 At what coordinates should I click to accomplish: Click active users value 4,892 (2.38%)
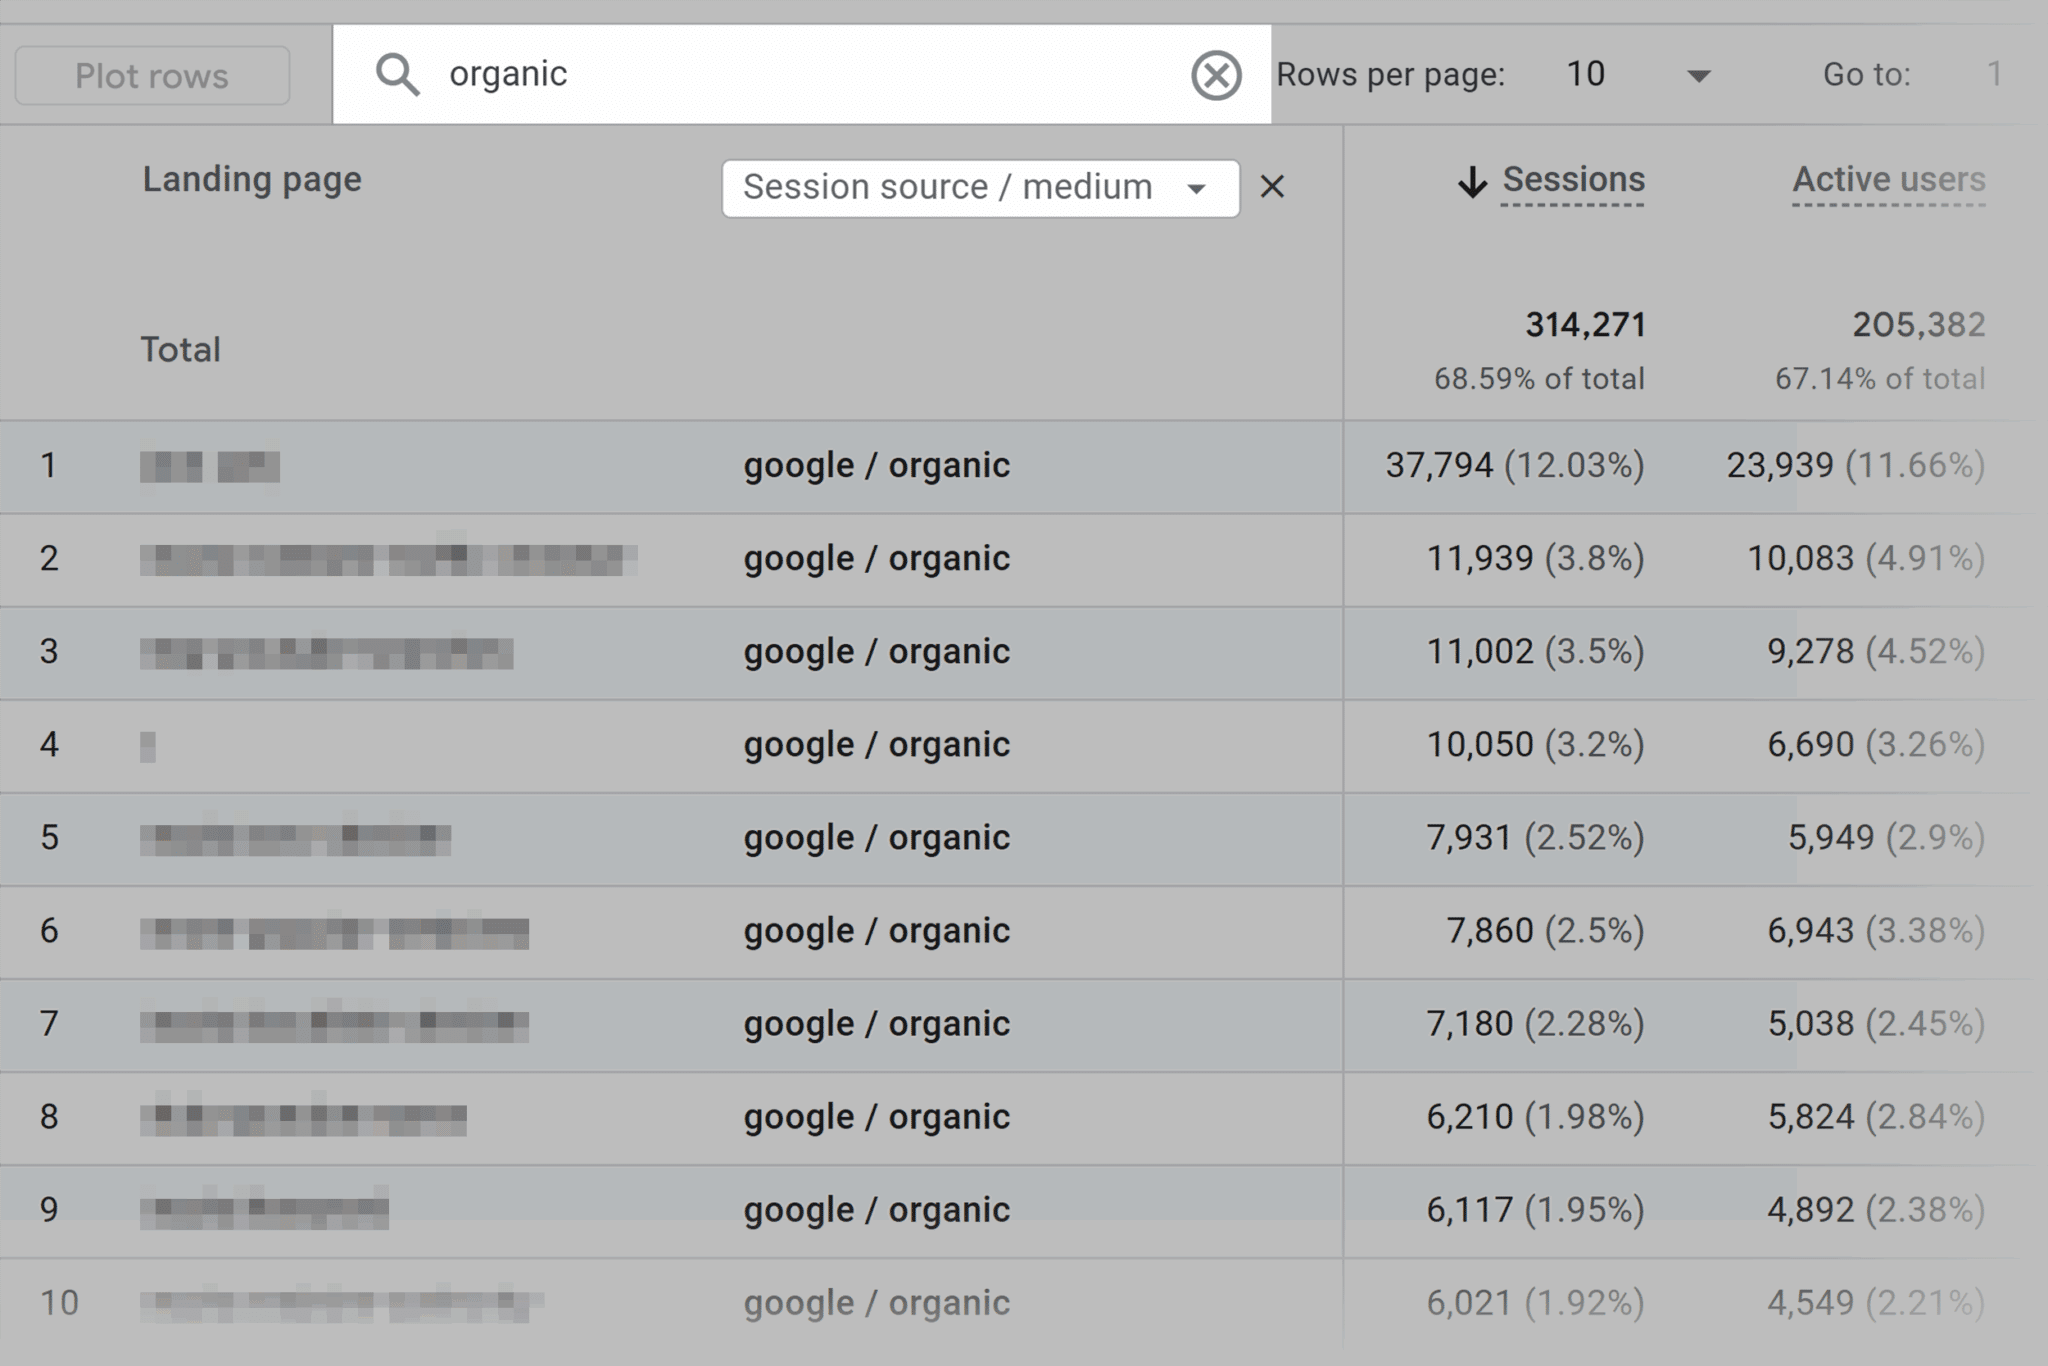pos(1876,1210)
